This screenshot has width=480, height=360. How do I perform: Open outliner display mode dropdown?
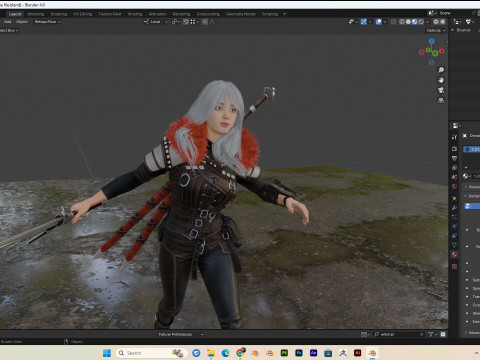coord(457,22)
